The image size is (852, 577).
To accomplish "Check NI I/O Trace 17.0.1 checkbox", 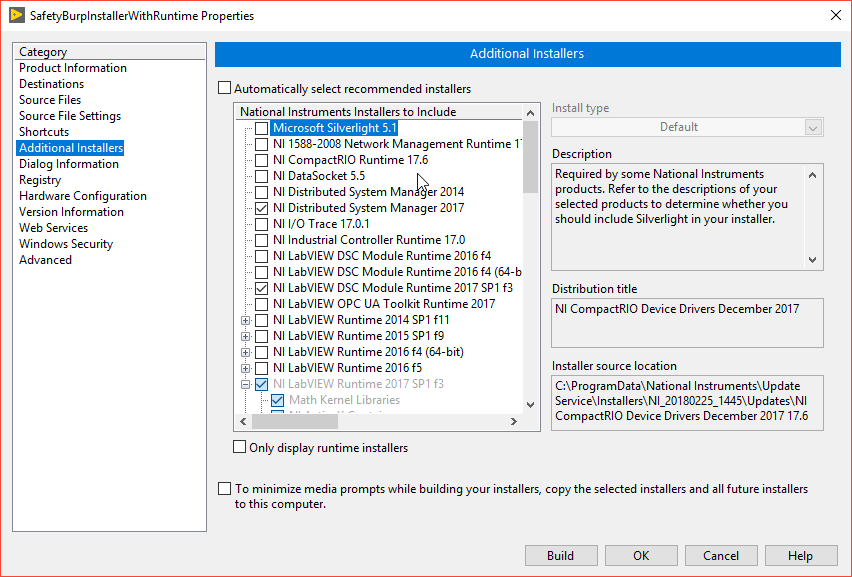I will coord(261,224).
